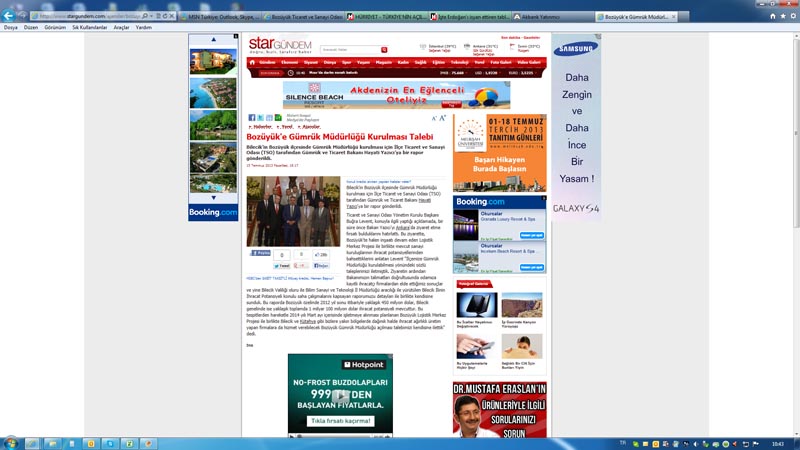Image resolution: width=800 pixels, height=450 pixels.
Task: Play the Hotpoint video ad
Action: pyautogui.click(x=340, y=395)
